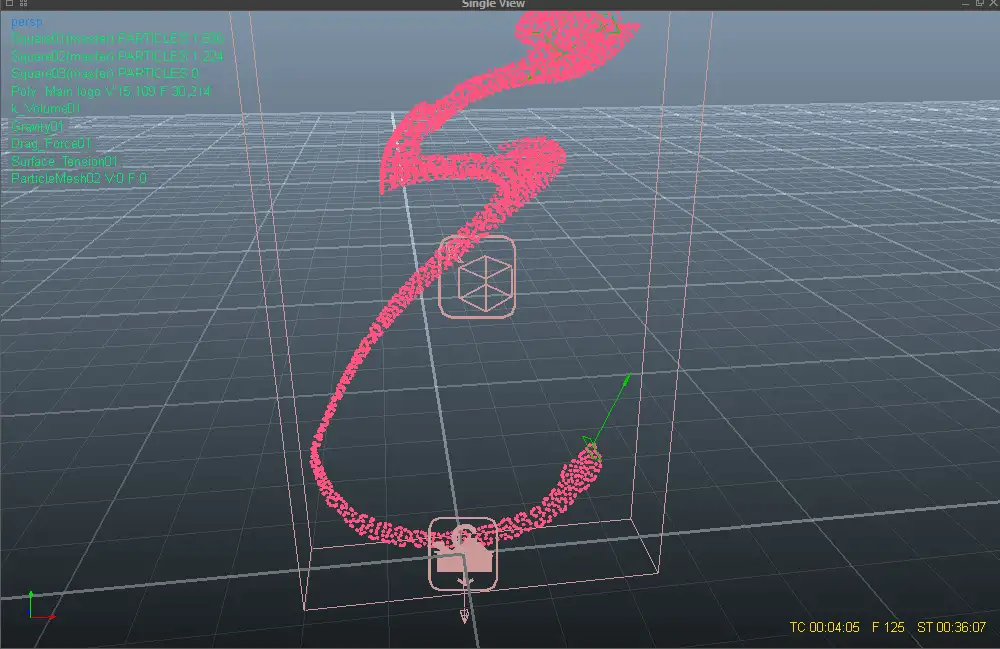Select the gravity daemon icon at the bottom
This screenshot has height=649, width=1000.
tap(463, 553)
